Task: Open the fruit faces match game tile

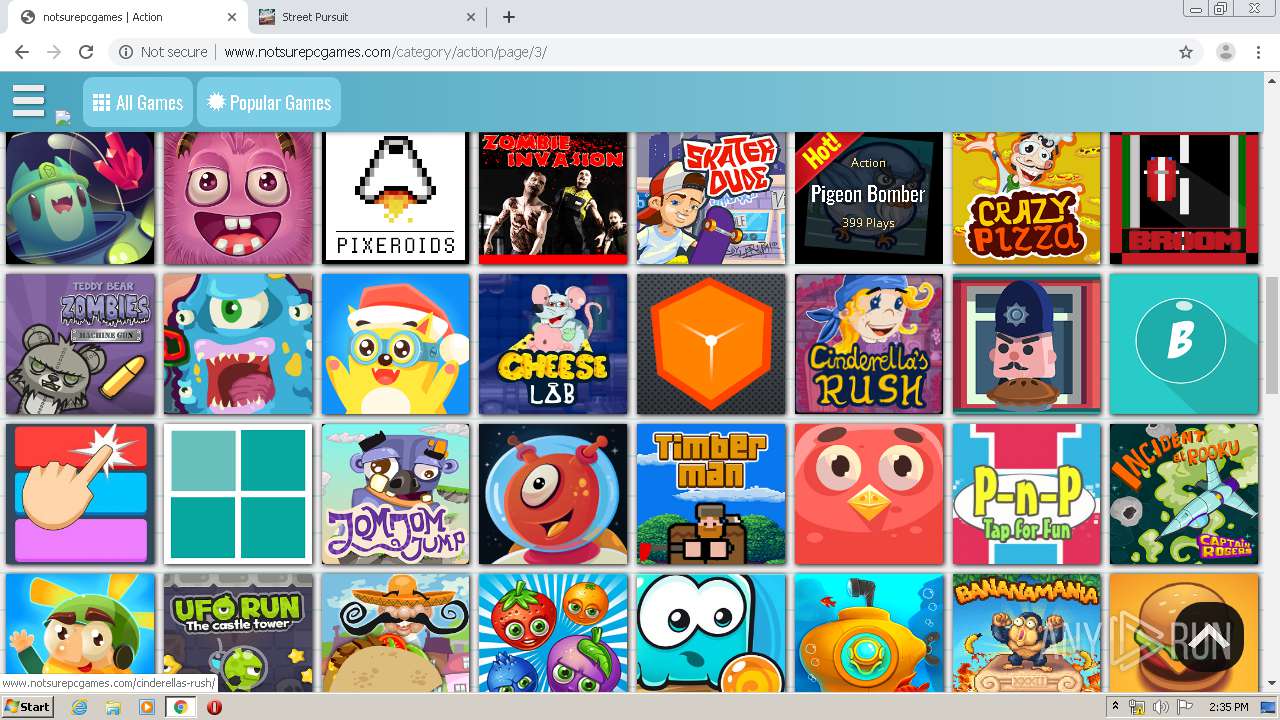Action: (x=553, y=632)
